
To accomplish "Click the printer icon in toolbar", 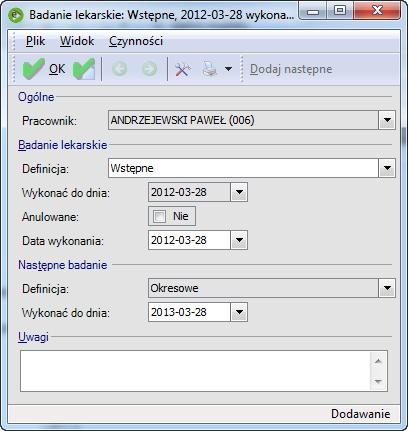I will pyautogui.click(x=210, y=69).
